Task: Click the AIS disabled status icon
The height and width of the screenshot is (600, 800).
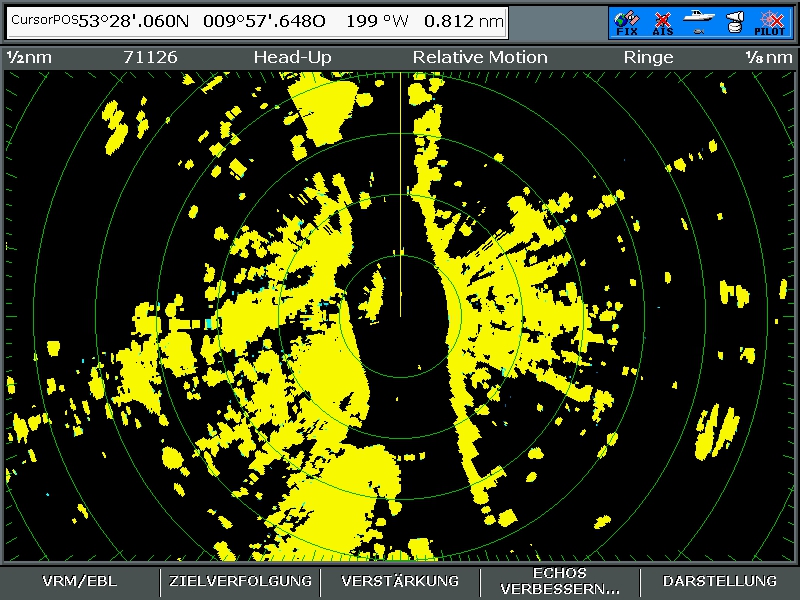Action: click(x=662, y=23)
